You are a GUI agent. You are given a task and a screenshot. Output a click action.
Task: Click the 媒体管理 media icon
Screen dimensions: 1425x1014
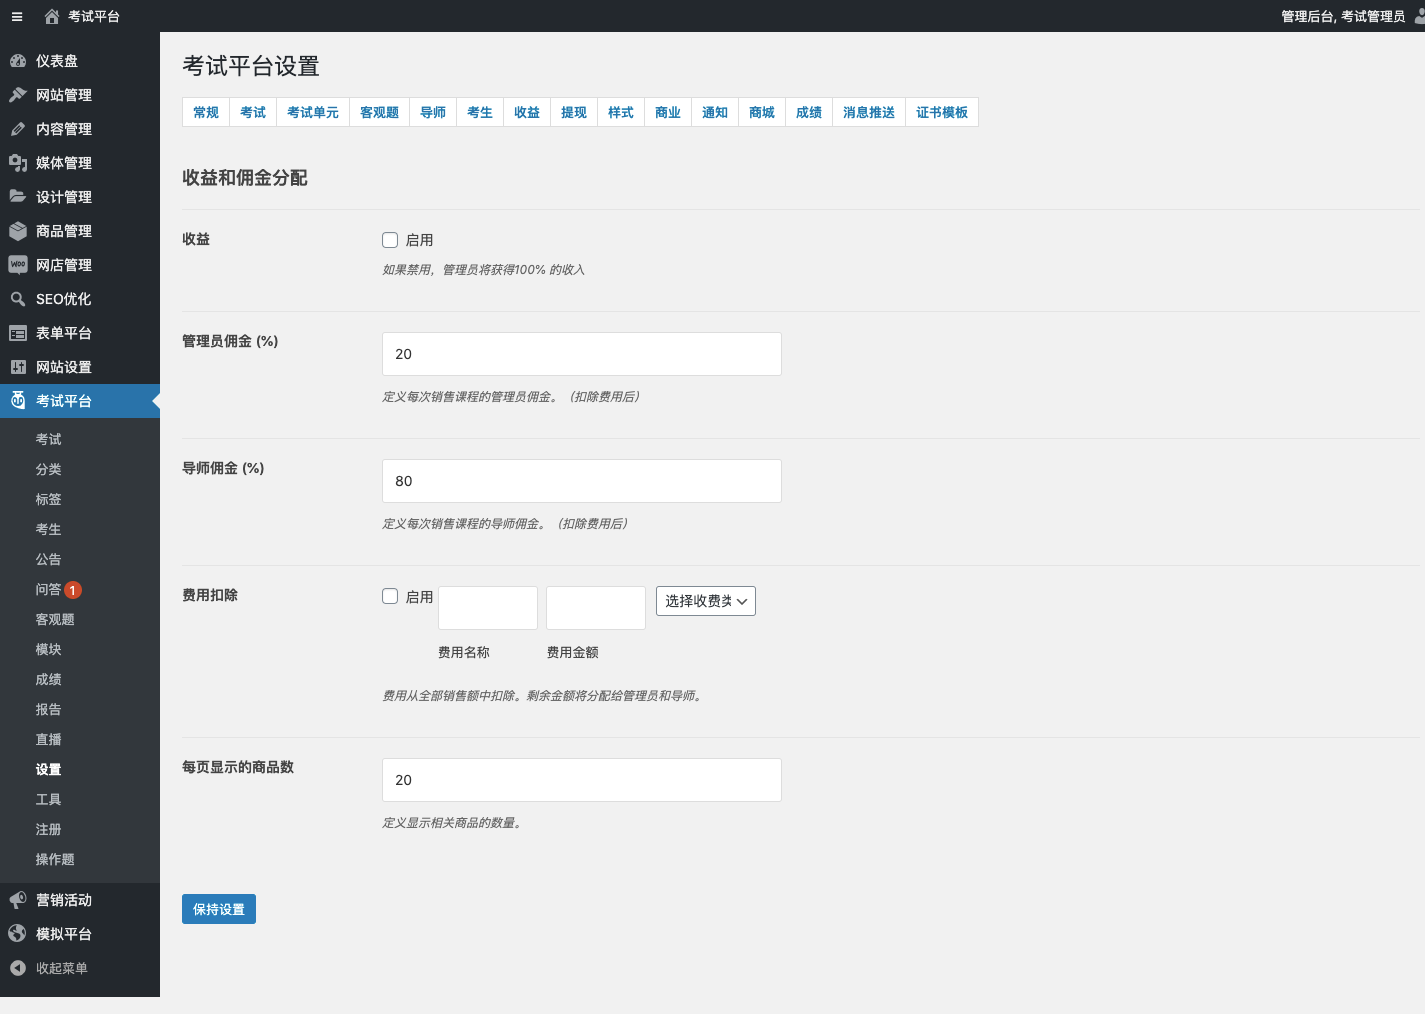click(x=18, y=163)
